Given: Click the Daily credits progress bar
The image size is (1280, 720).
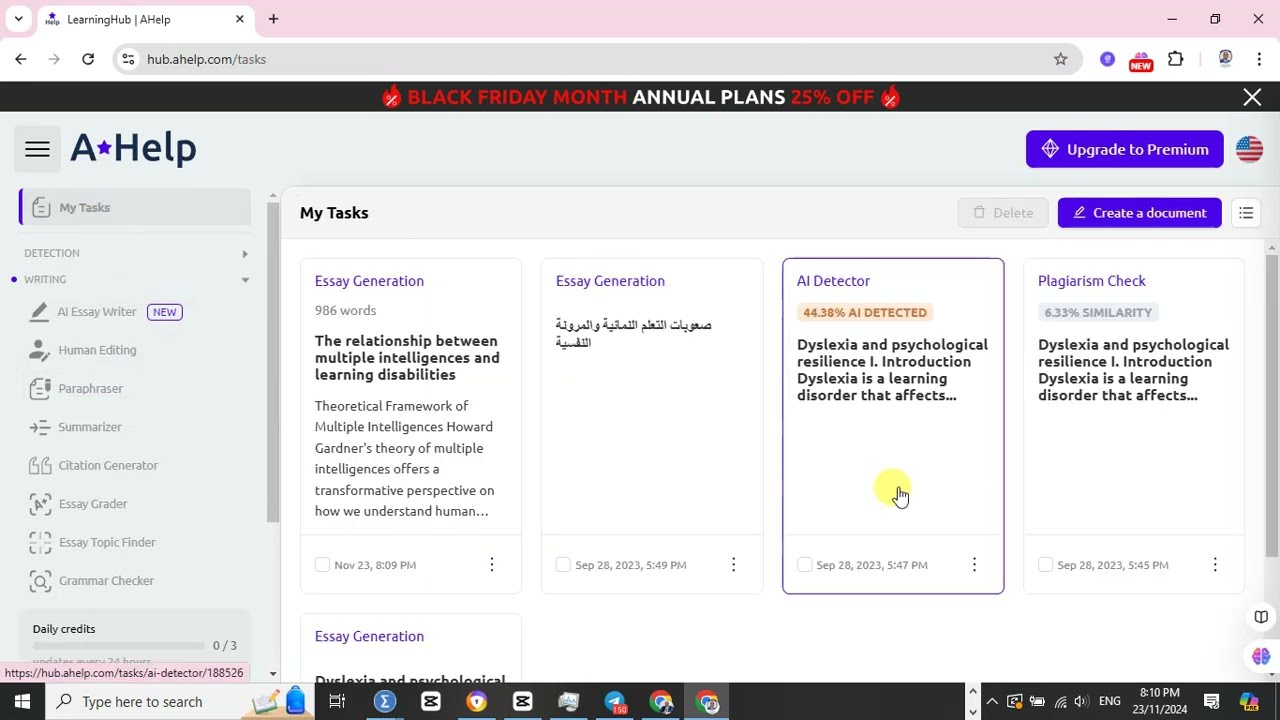Looking at the screenshot, I should click(x=118, y=646).
